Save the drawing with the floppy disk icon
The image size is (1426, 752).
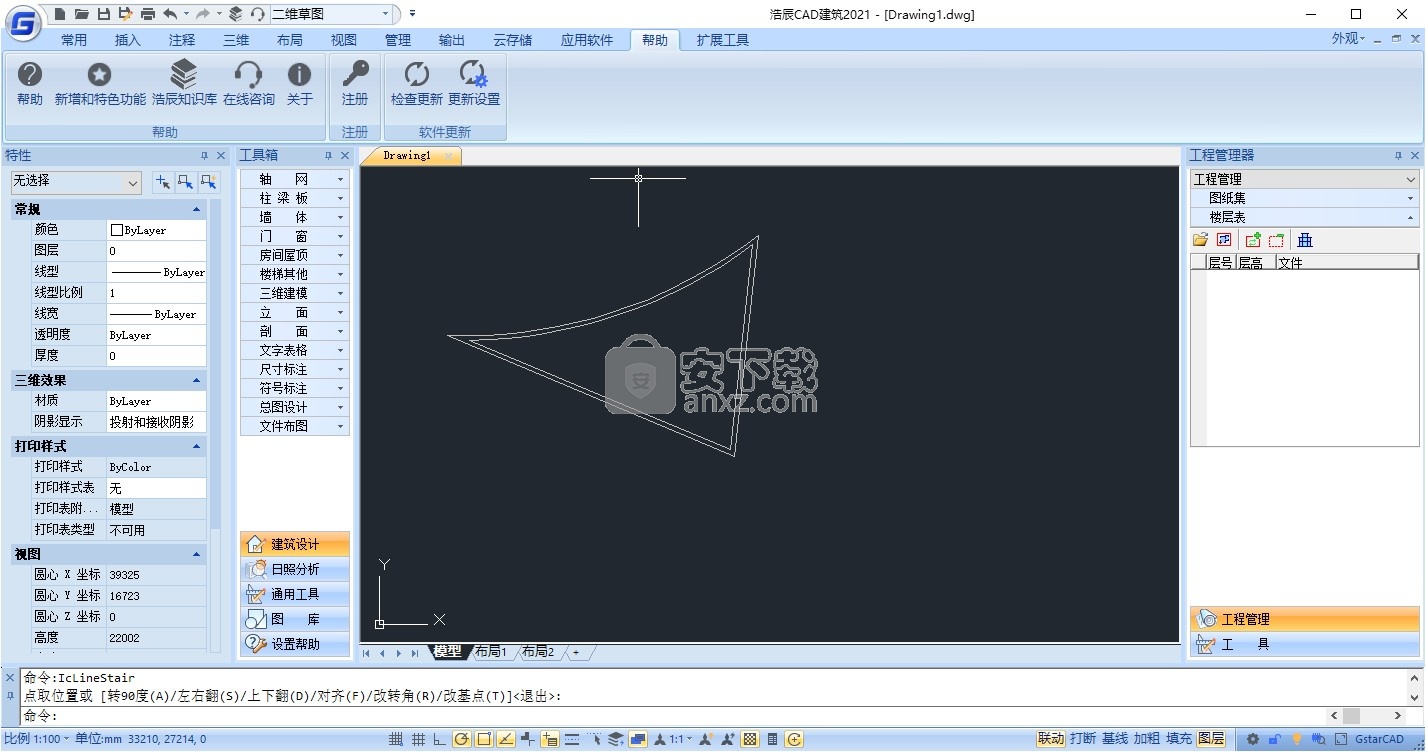(x=103, y=14)
